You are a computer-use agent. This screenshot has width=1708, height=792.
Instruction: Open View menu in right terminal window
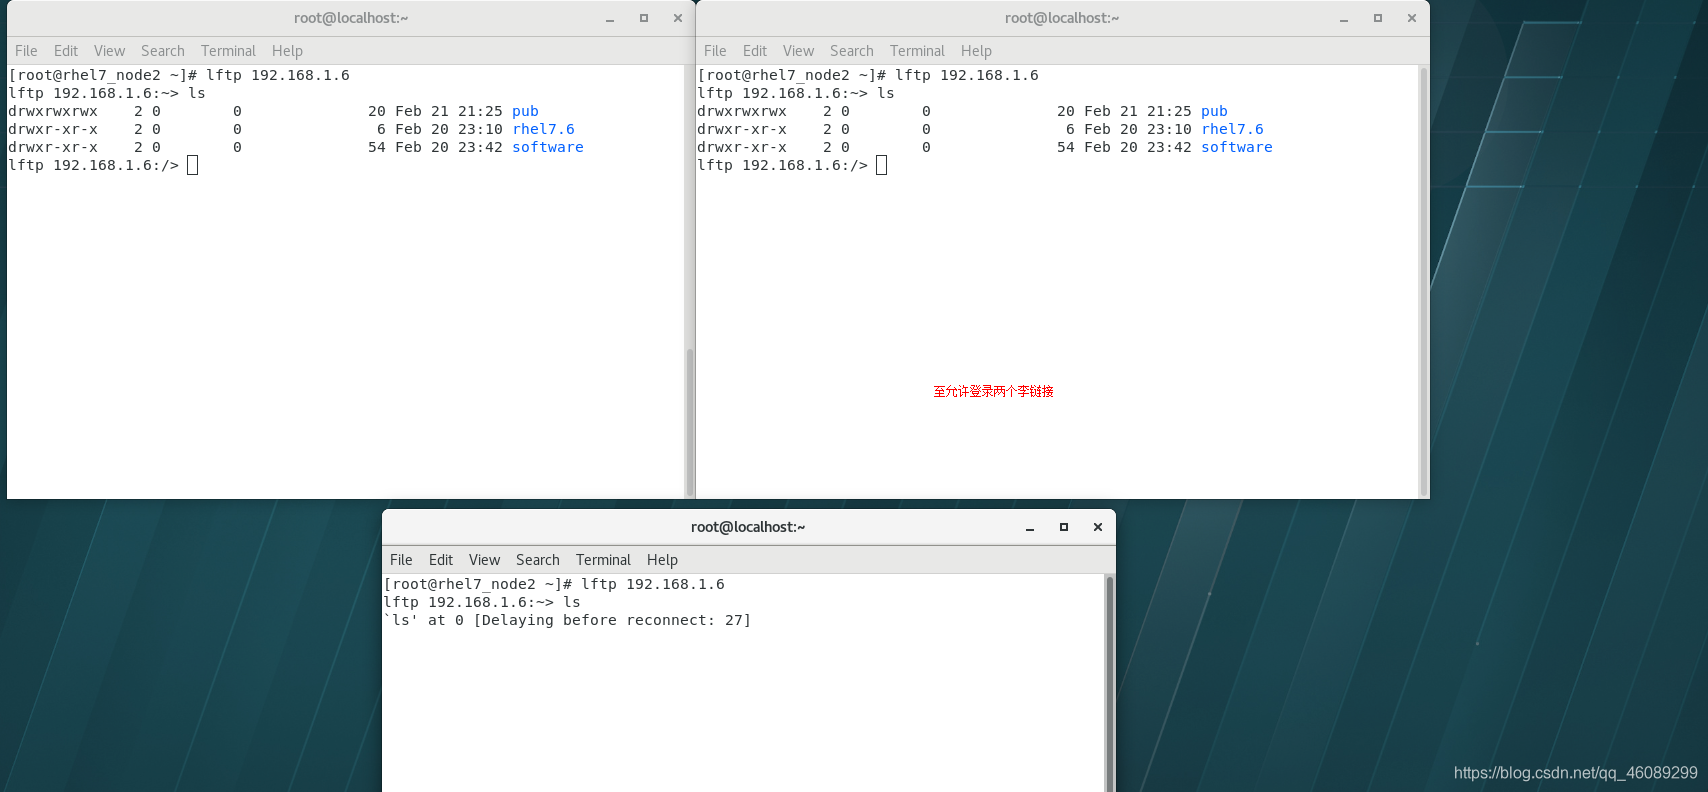coord(799,51)
